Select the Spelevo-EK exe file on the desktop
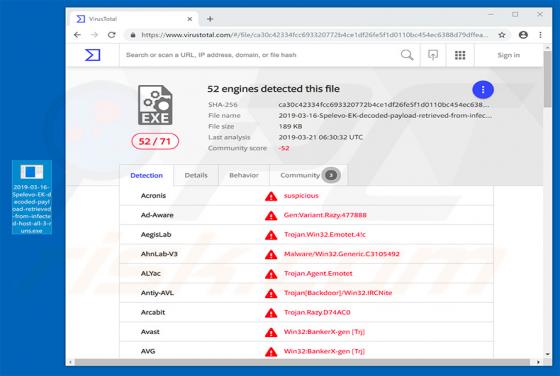Viewport: 560px width, 376px height. click(x=32, y=197)
